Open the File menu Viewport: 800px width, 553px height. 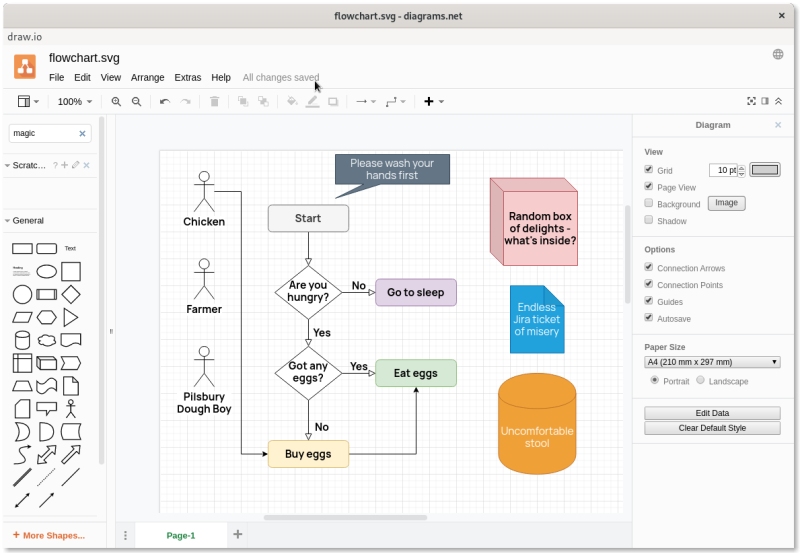[57, 78]
